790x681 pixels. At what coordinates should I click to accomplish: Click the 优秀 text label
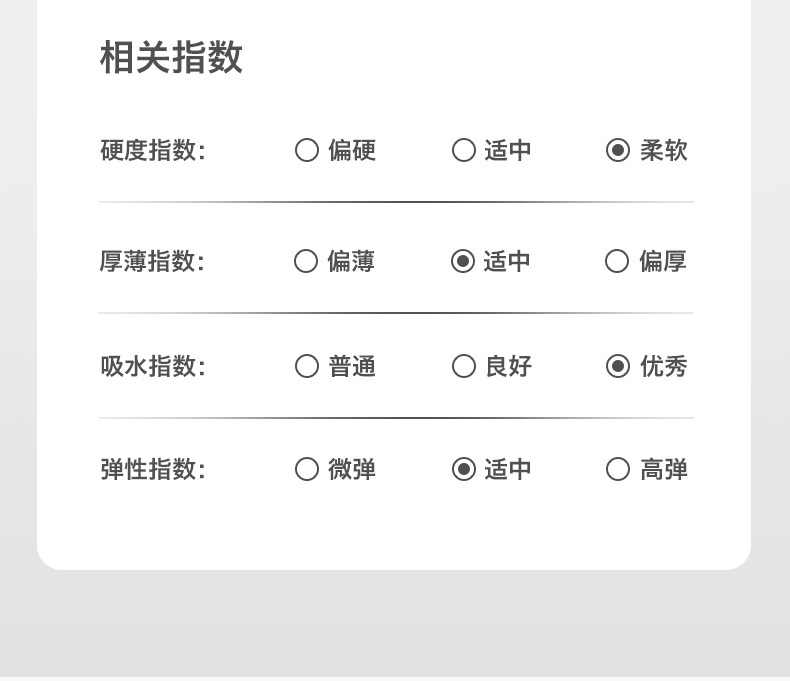pos(664,366)
